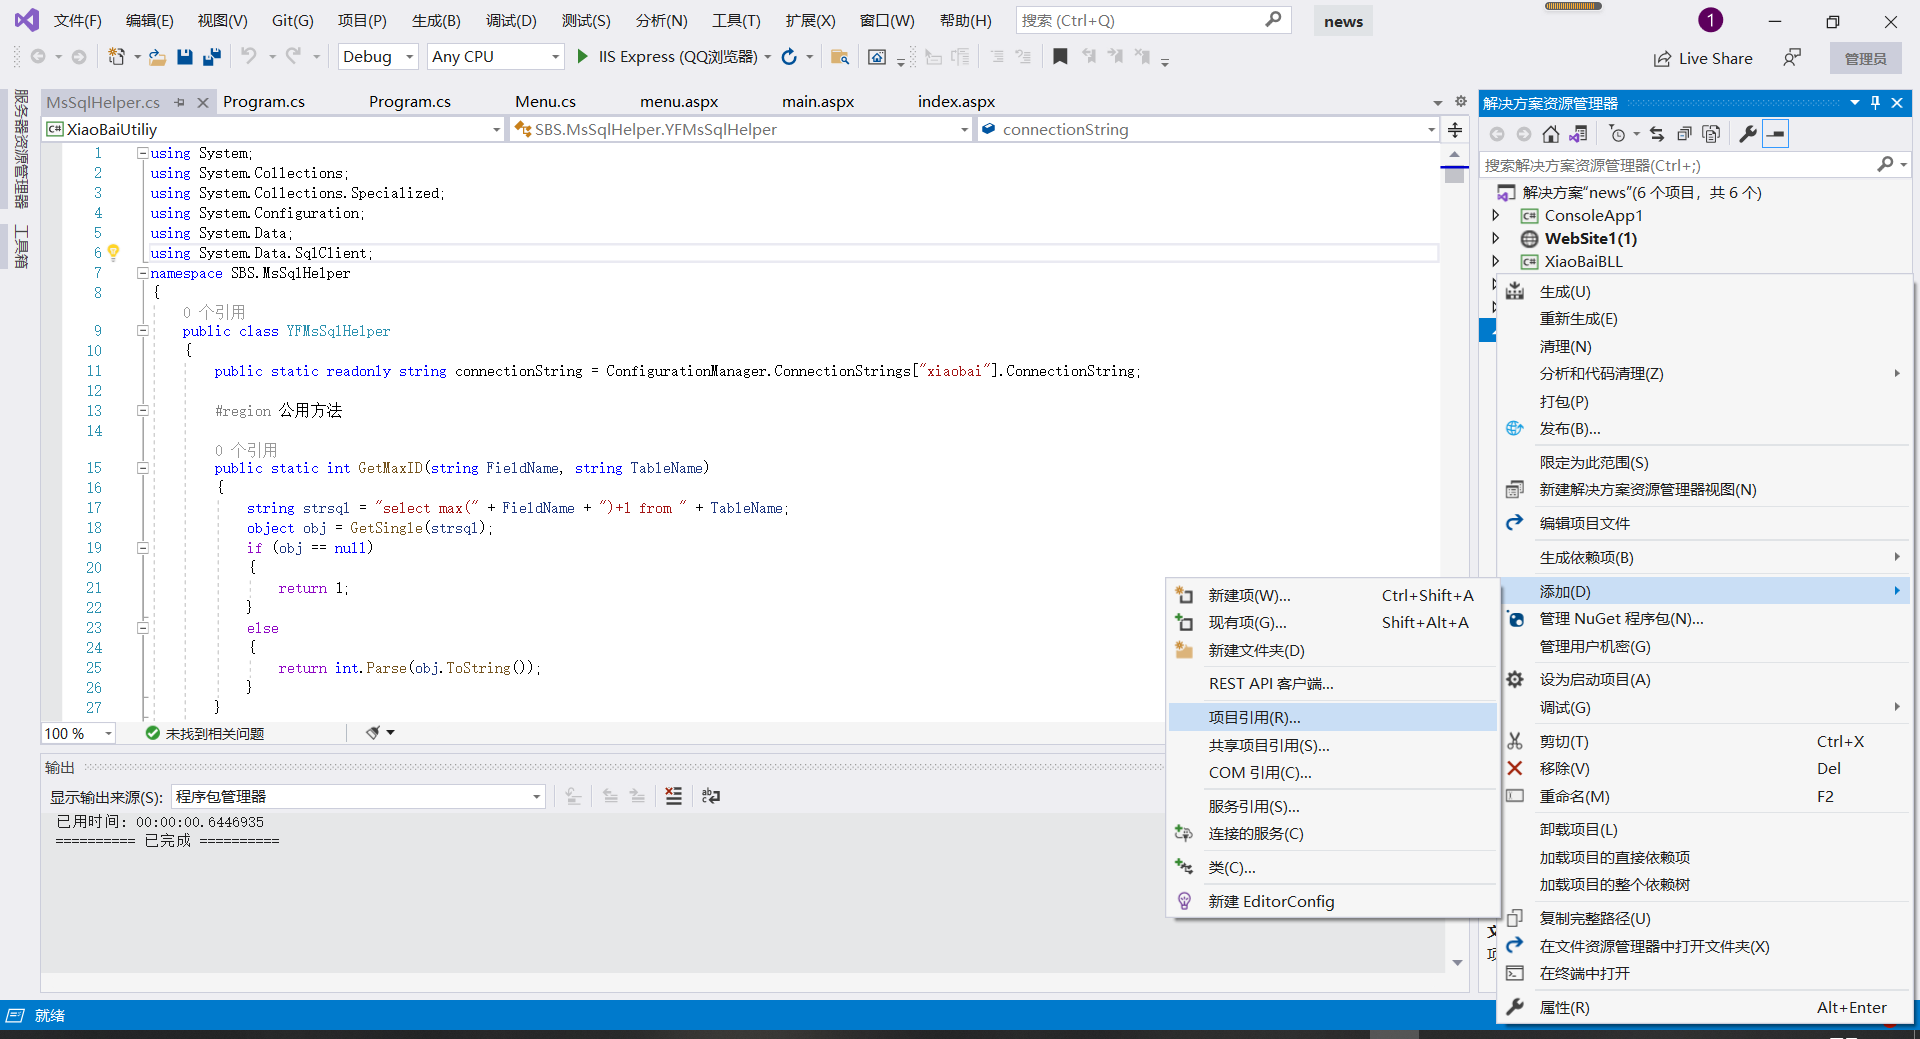Save the current file with Save icon

pos(185,57)
